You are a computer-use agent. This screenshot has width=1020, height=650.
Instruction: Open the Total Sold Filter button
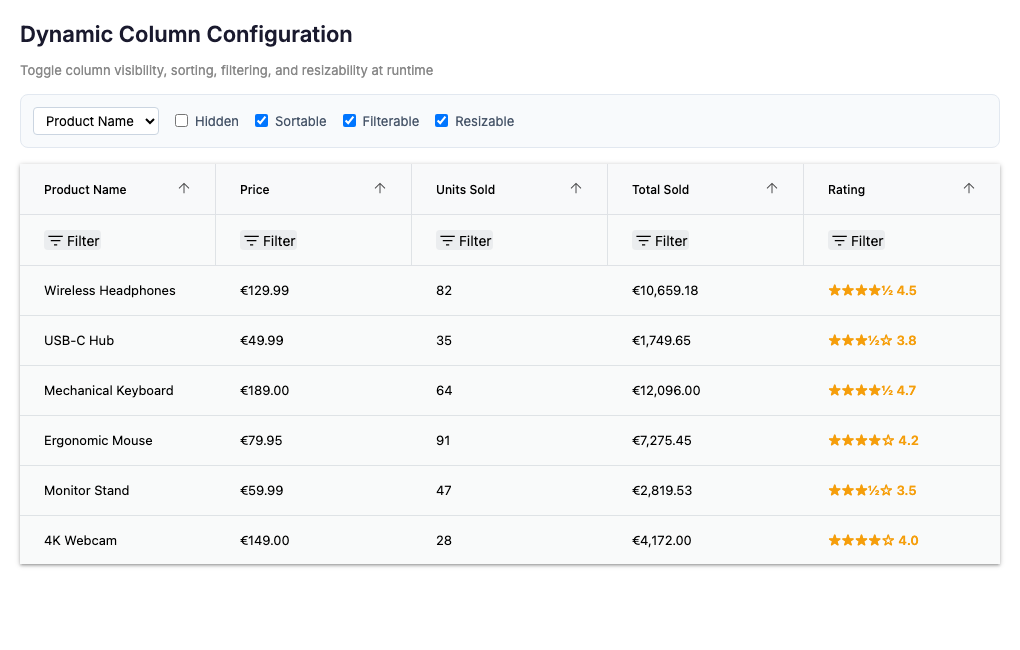point(661,241)
